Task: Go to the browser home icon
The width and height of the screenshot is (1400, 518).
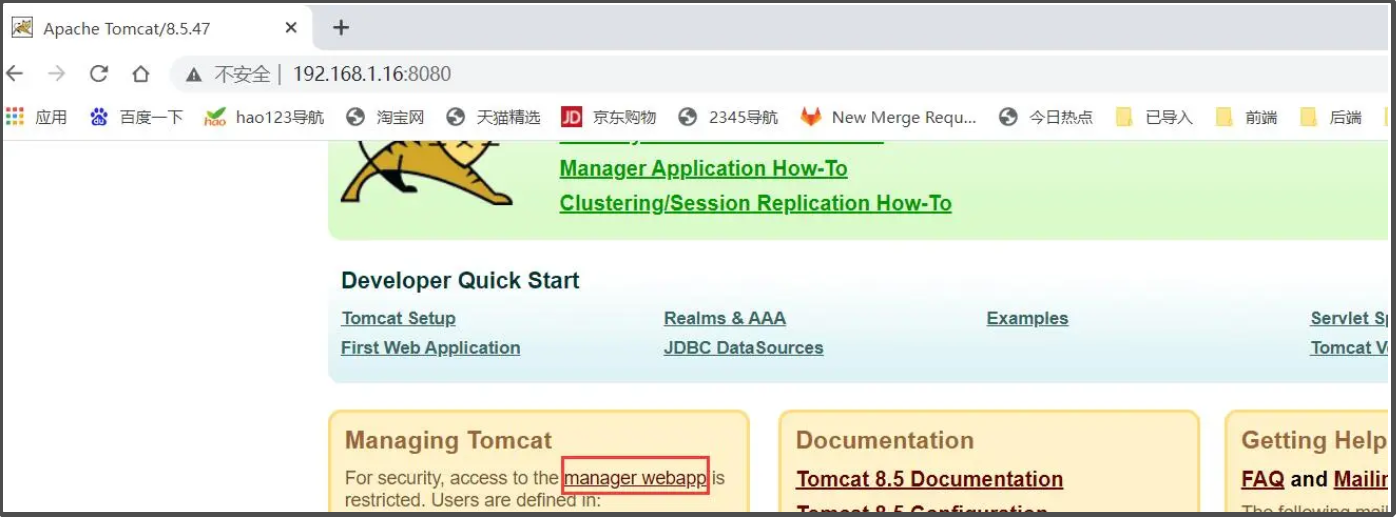Action: click(141, 74)
